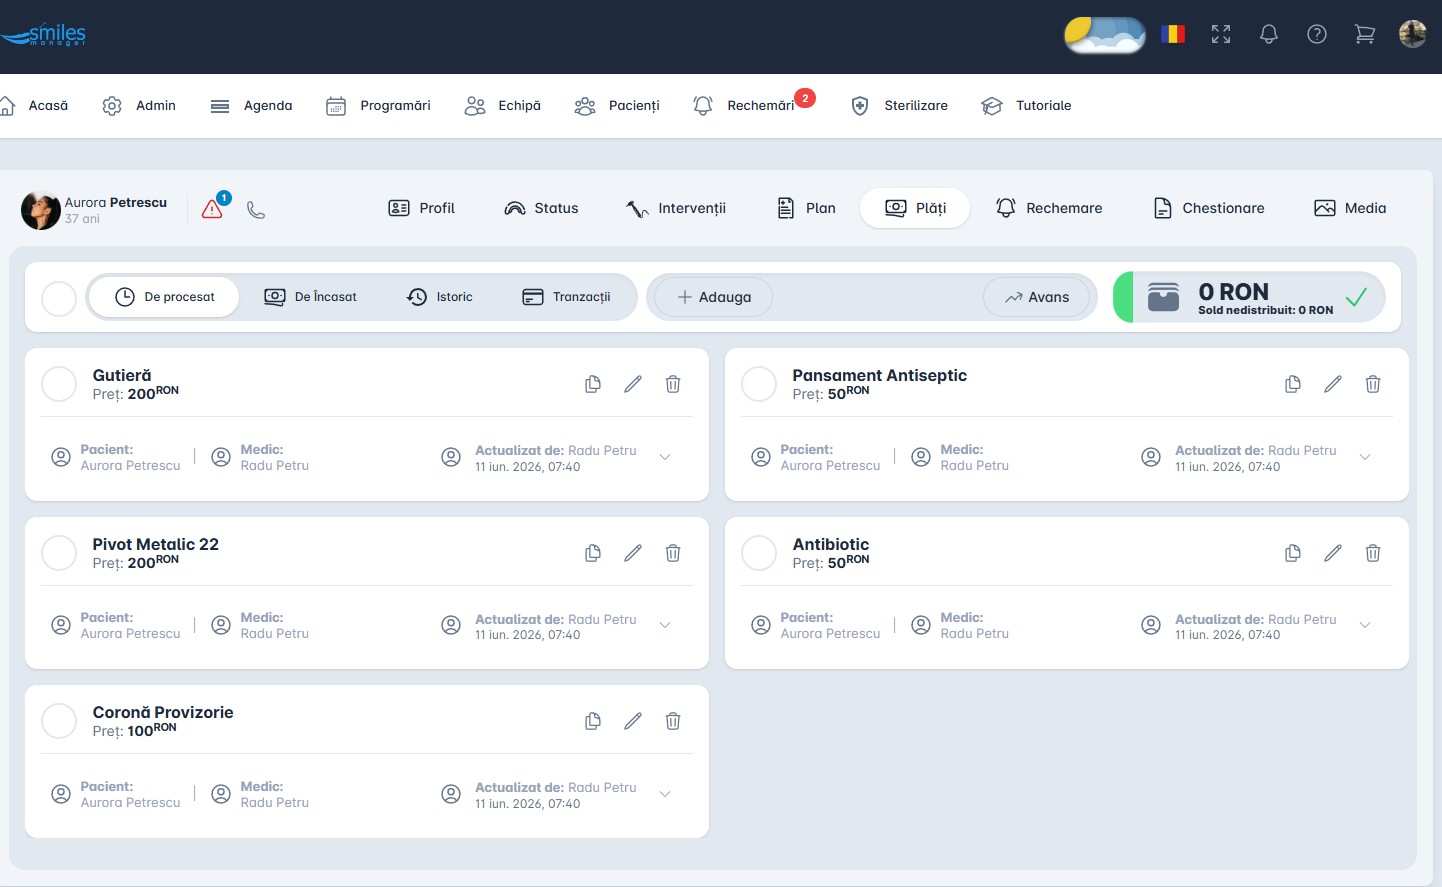The width and height of the screenshot is (1442, 887).
Task: Switch to the Chestionare tab
Action: pos(1209,208)
